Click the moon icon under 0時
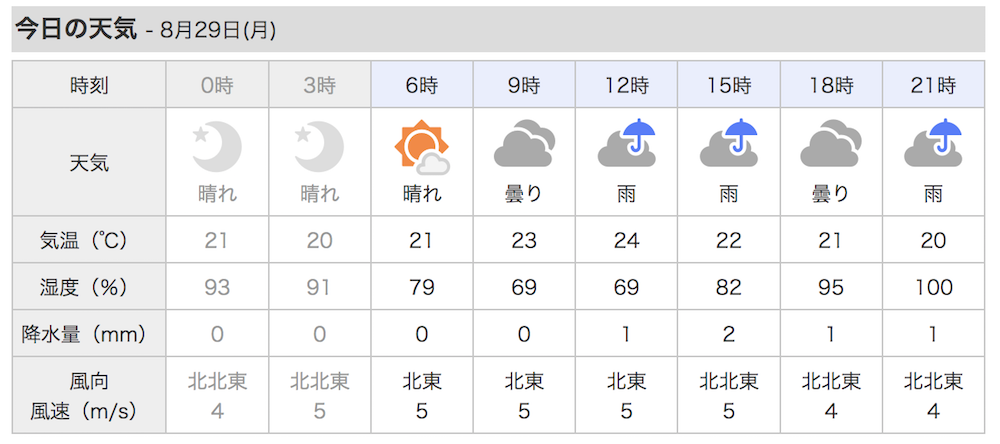Screen dimensions: 1000x444 [x=217, y=147]
